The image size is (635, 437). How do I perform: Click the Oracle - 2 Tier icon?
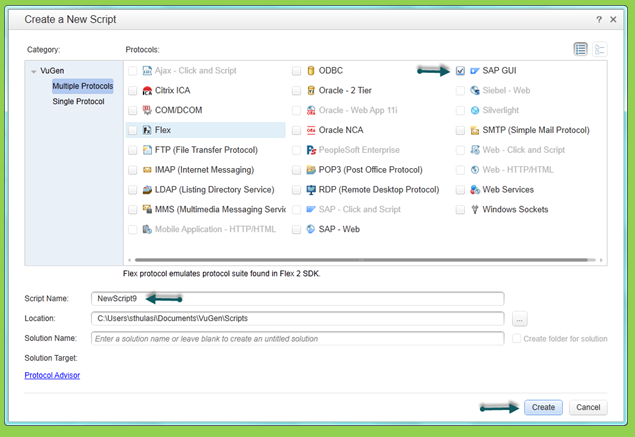311,91
